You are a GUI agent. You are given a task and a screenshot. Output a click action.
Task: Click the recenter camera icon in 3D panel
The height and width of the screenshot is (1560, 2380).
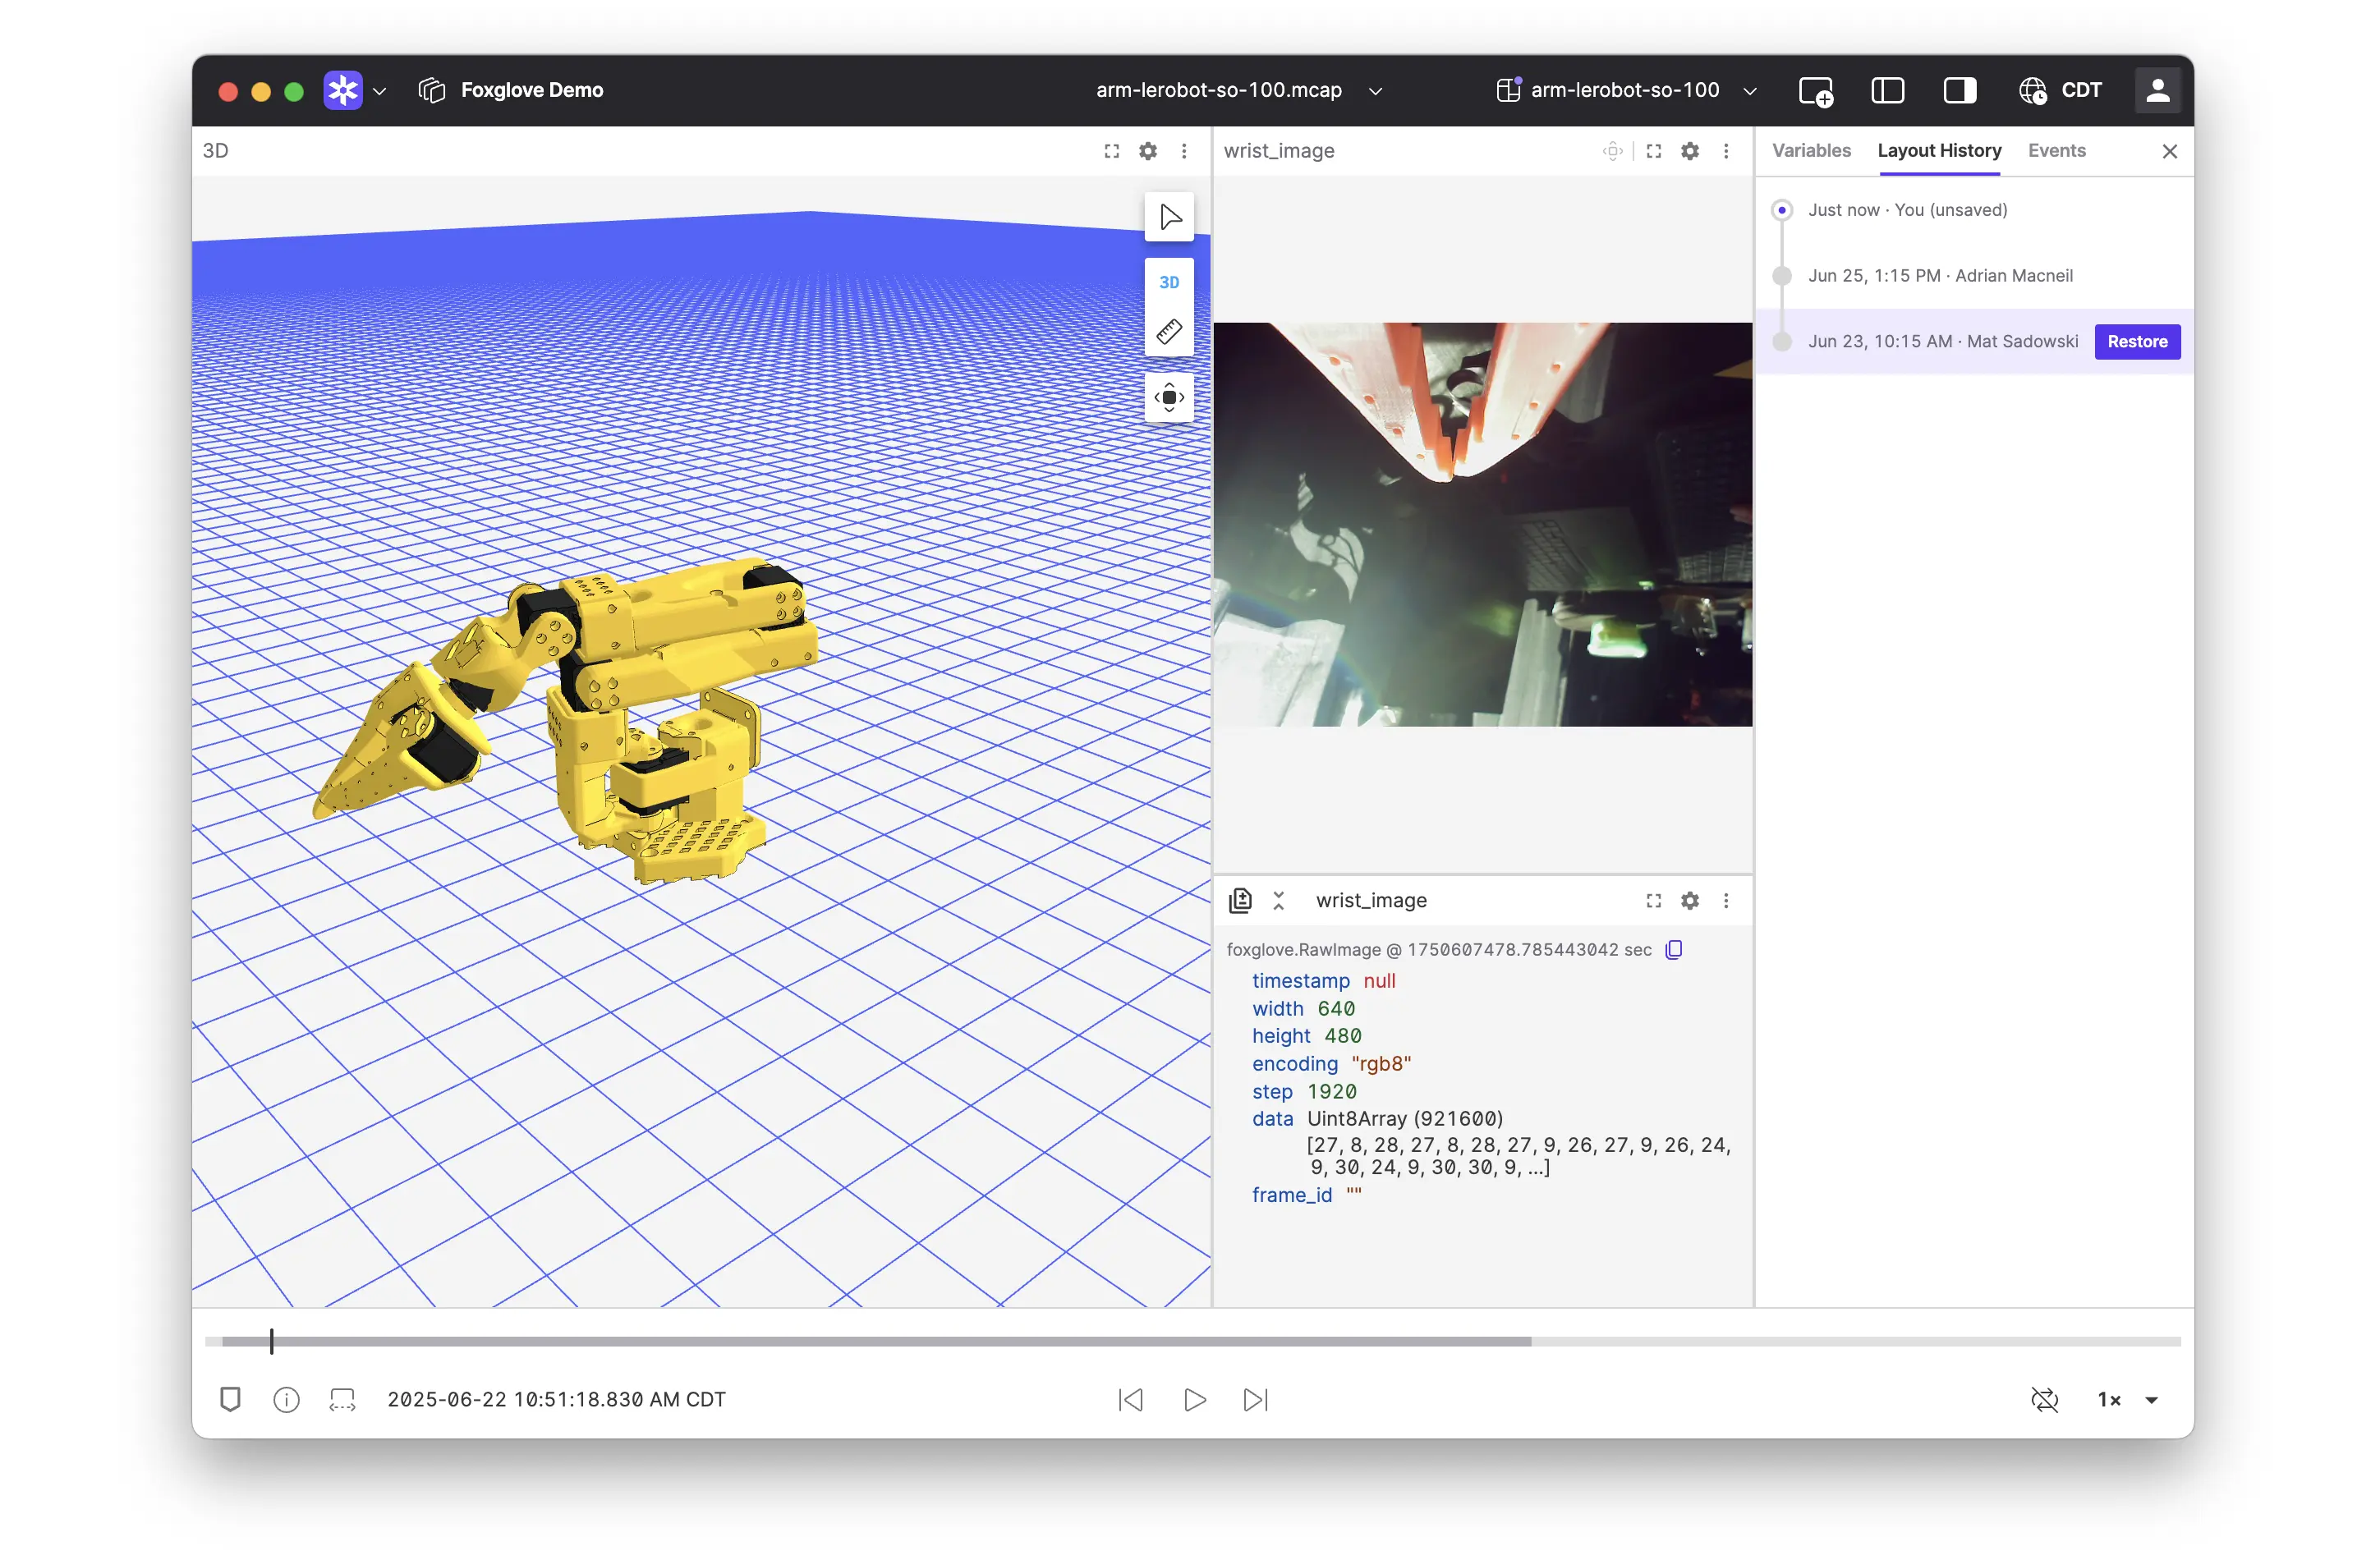click(x=1169, y=397)
